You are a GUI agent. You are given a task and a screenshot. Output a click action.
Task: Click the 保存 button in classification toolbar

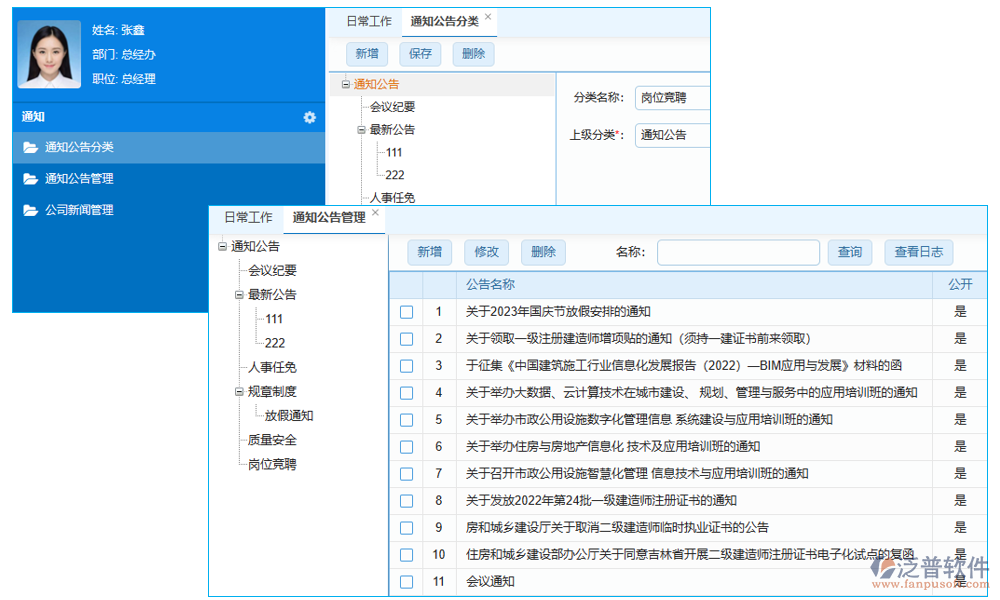click(419, 54)
